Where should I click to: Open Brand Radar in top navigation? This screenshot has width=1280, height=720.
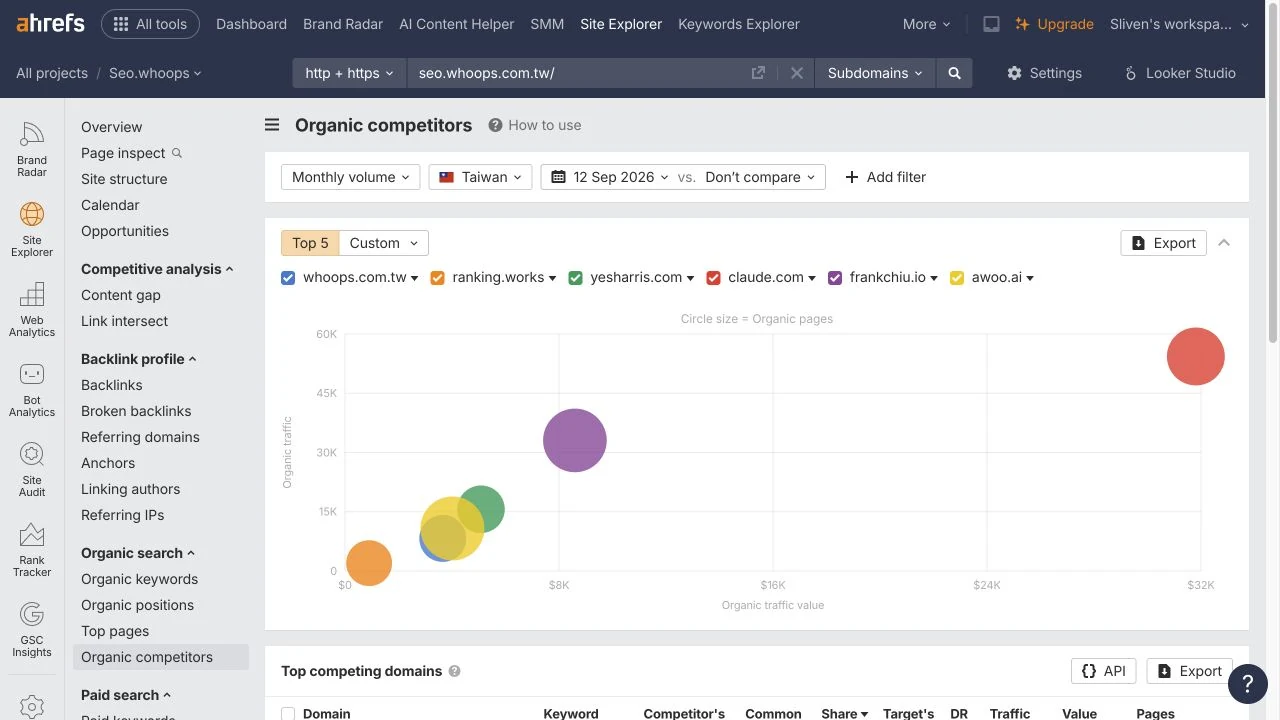[343, 24]
